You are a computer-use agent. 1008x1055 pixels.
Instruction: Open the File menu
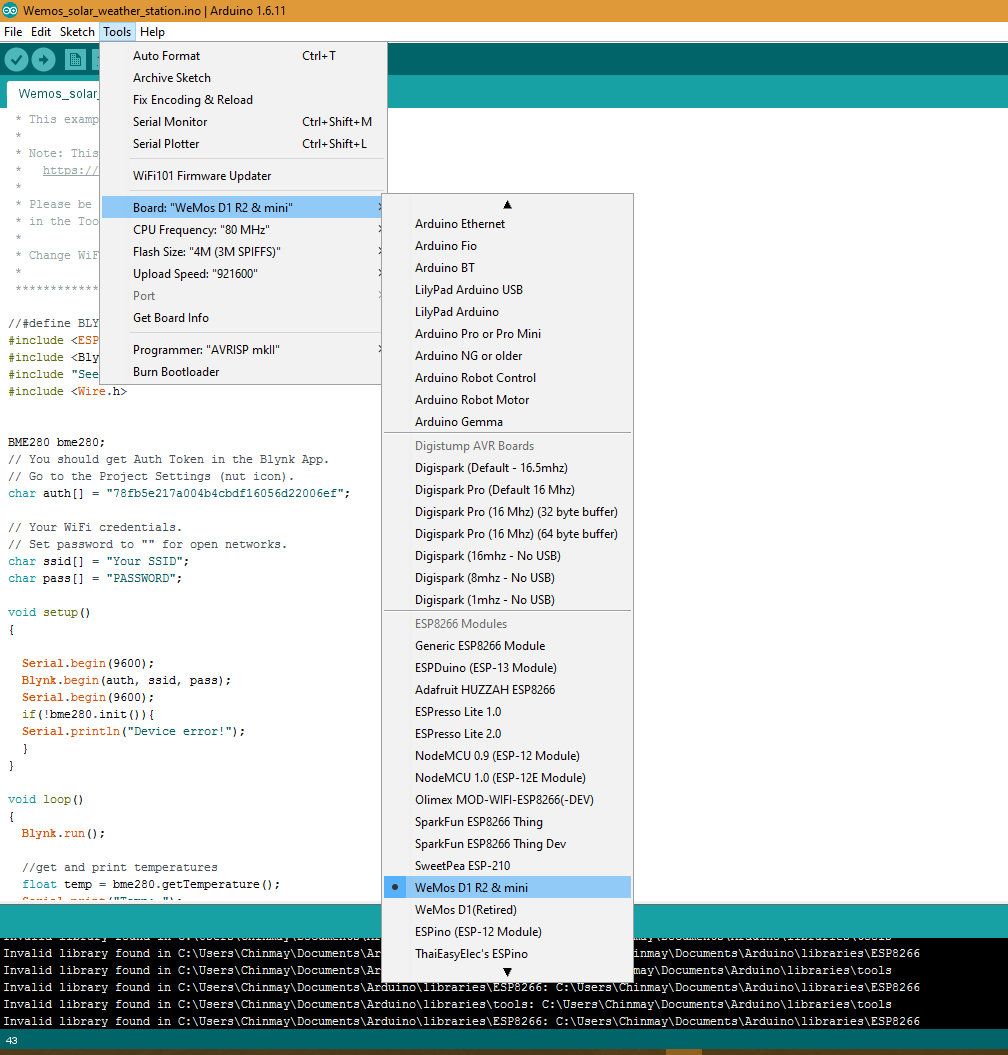pos(13,32)
